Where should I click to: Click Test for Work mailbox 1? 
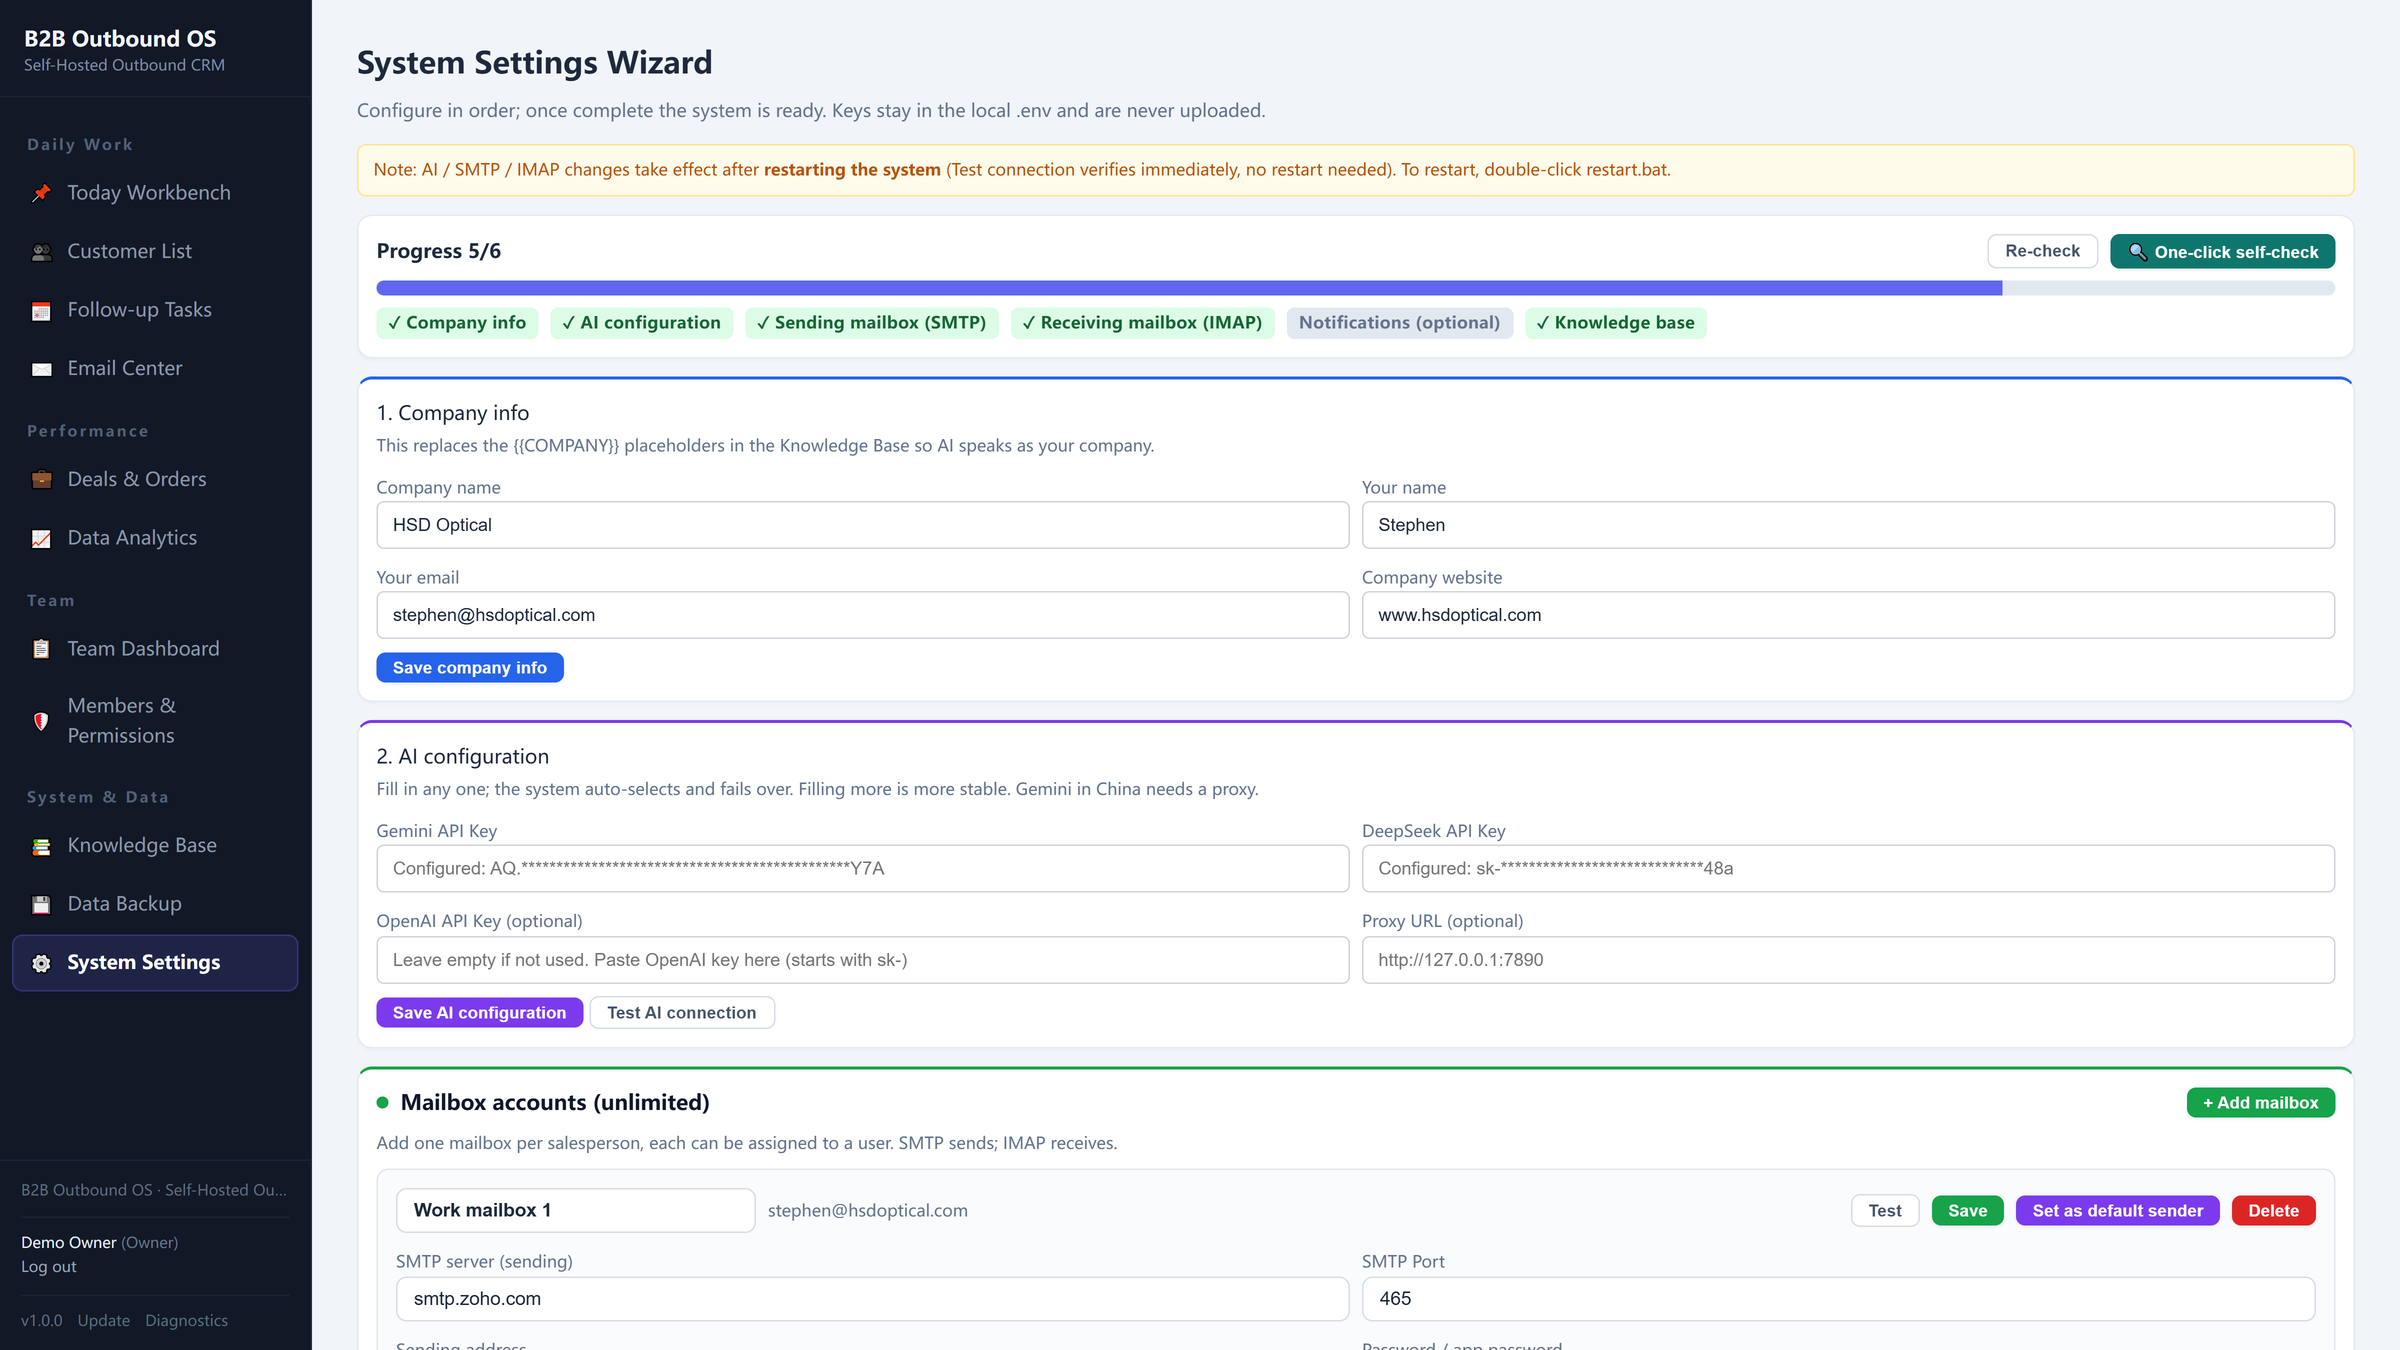[1885, 1211]
